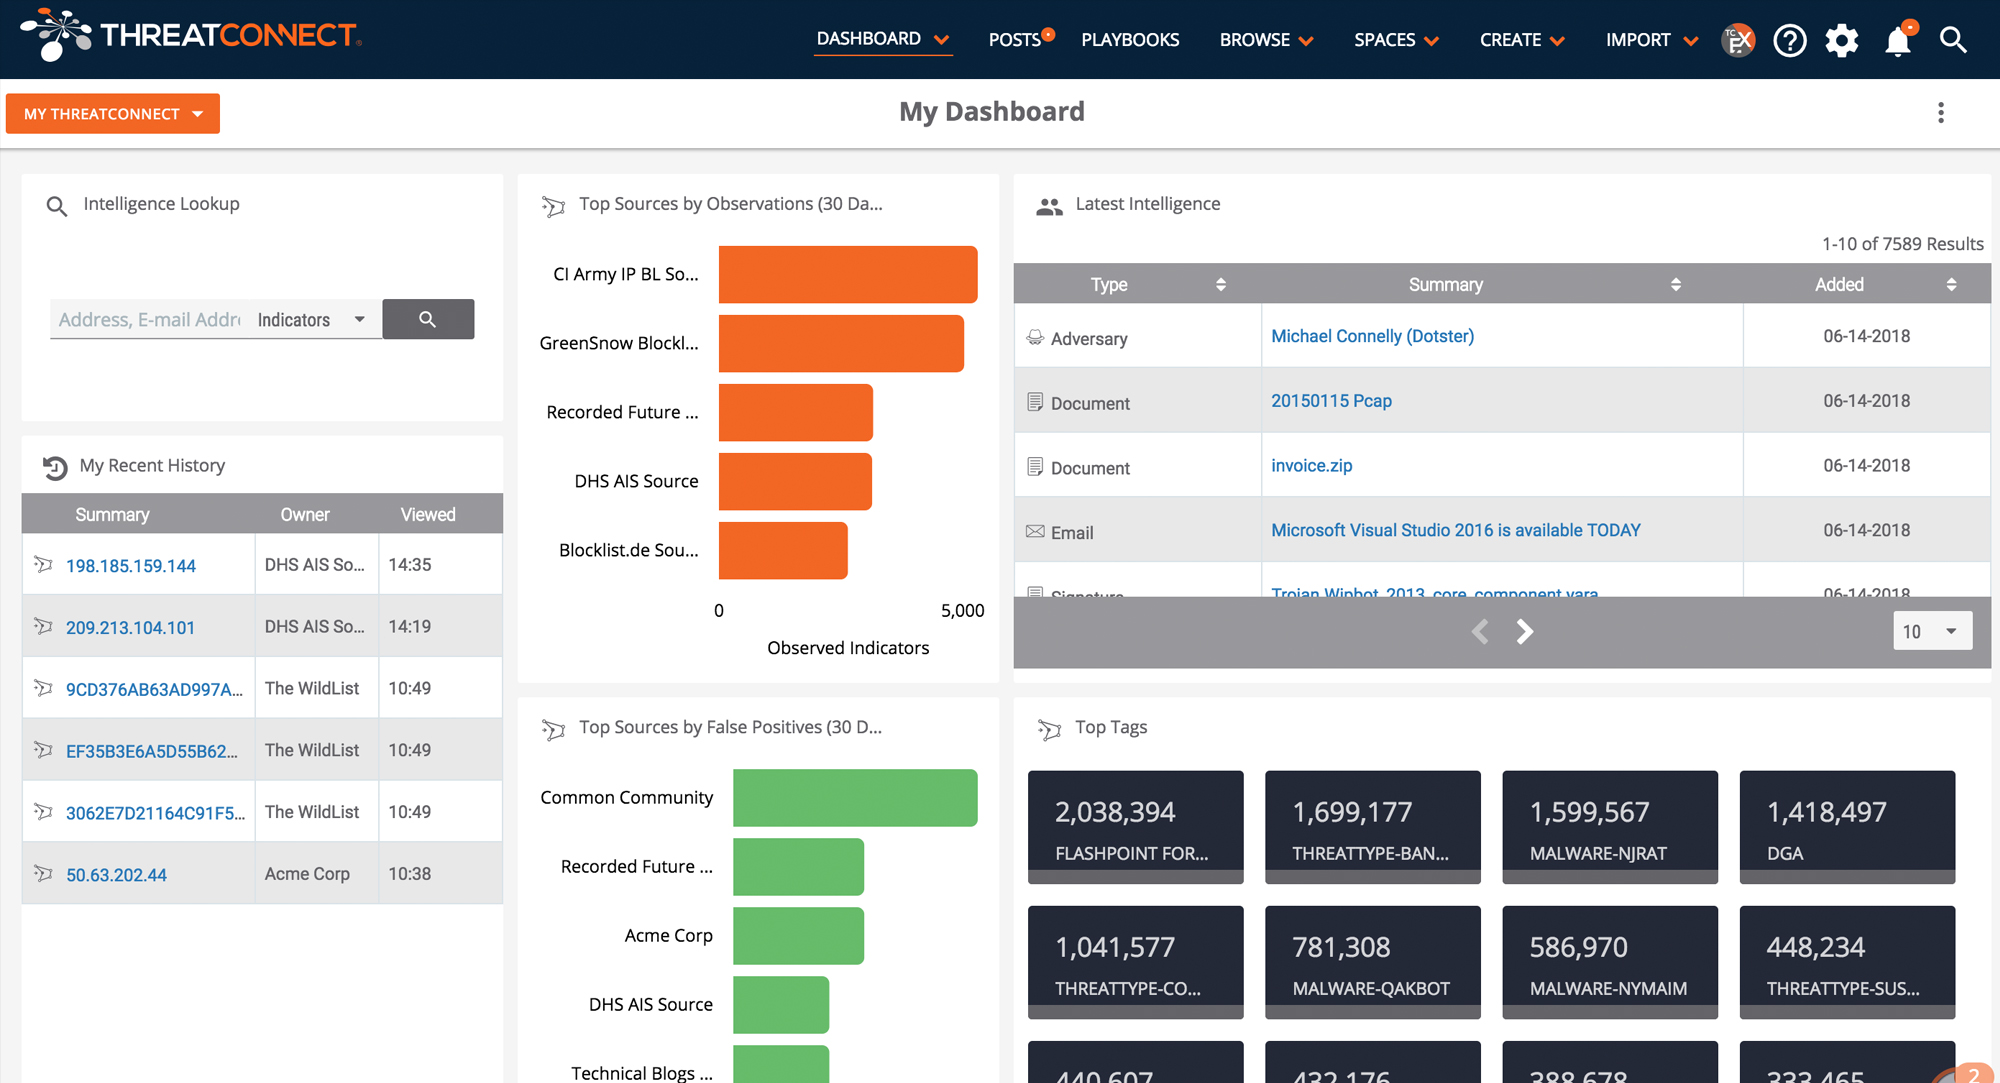The image size is (2000, 1083).
Task: Click the Summary header in Recent History
Action: pyautogui.click(x=112, y=514)
